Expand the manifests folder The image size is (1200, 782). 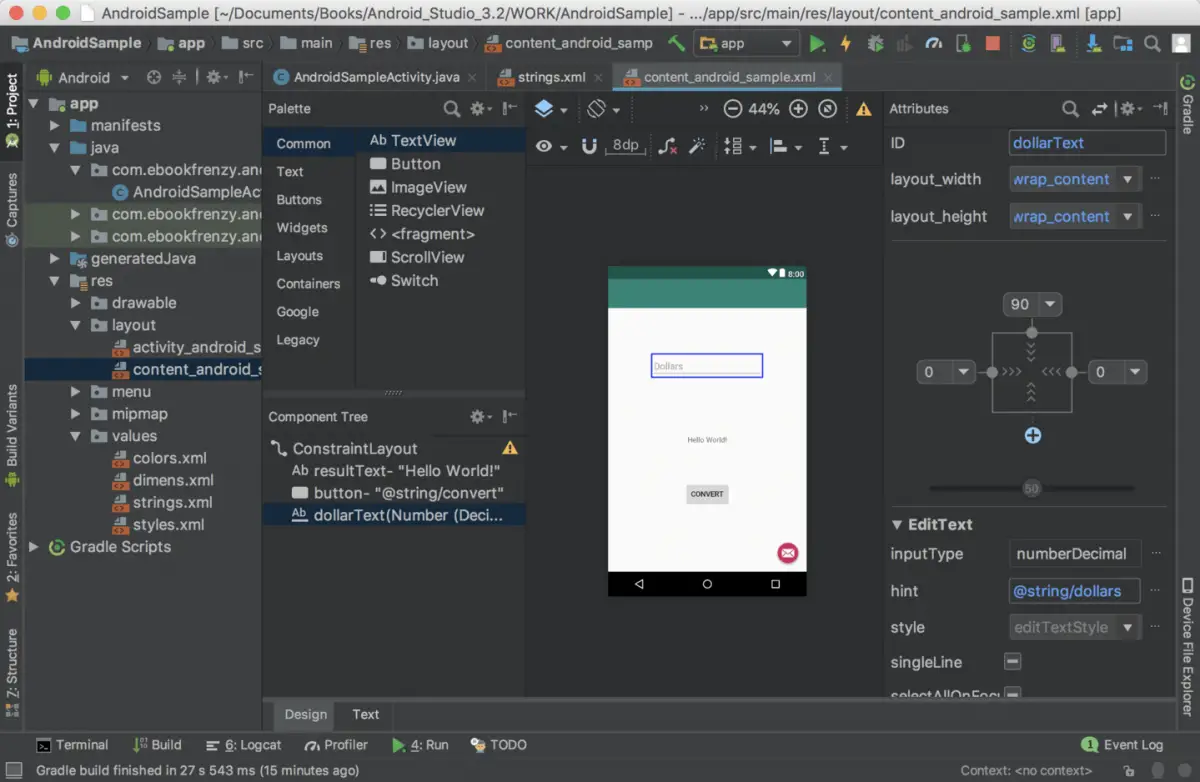[x=56, y=126]
